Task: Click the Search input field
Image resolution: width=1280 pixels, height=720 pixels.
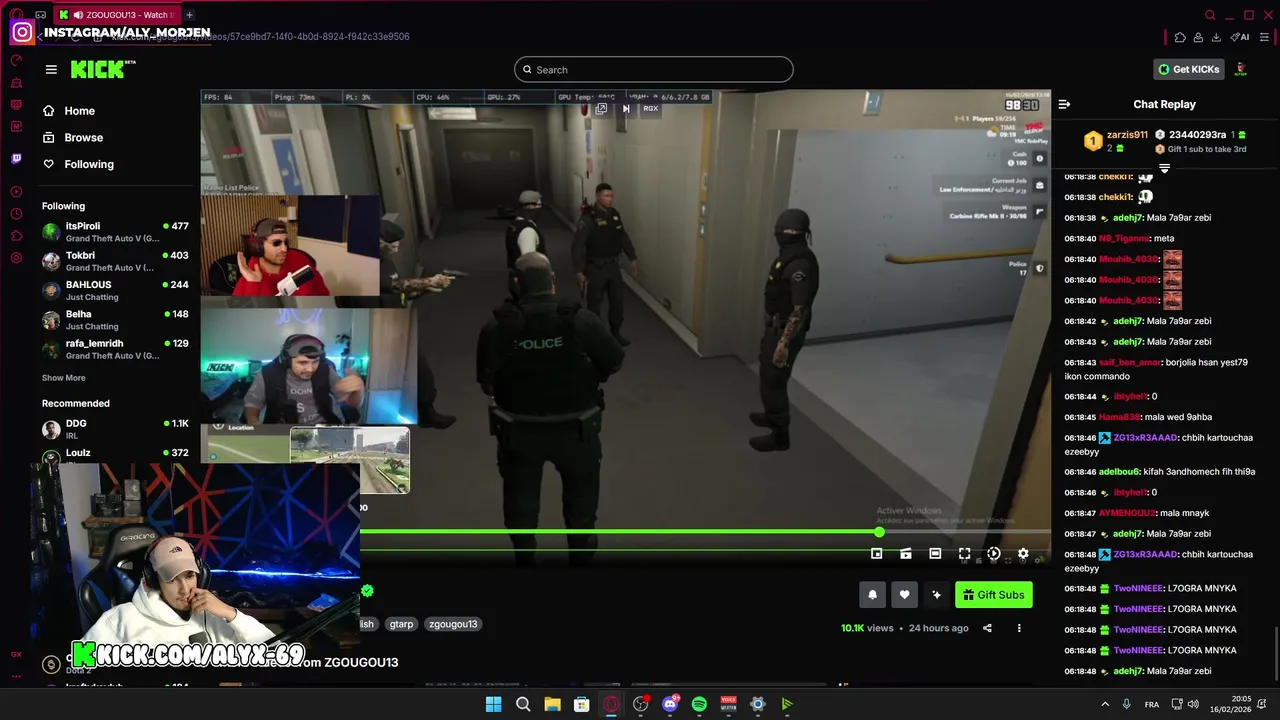Action: 654,70
